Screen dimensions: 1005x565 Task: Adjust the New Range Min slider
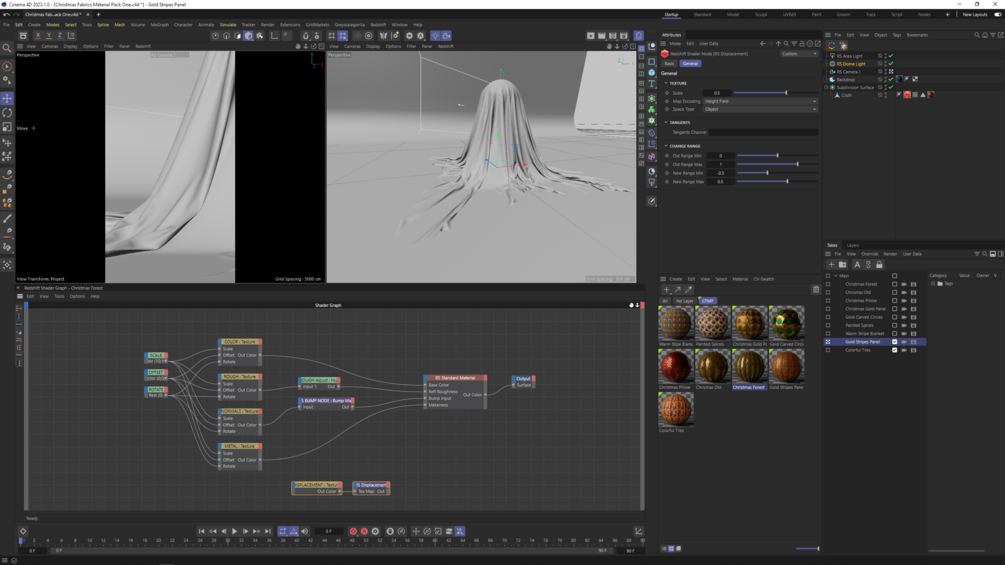(x=777, y=173)
